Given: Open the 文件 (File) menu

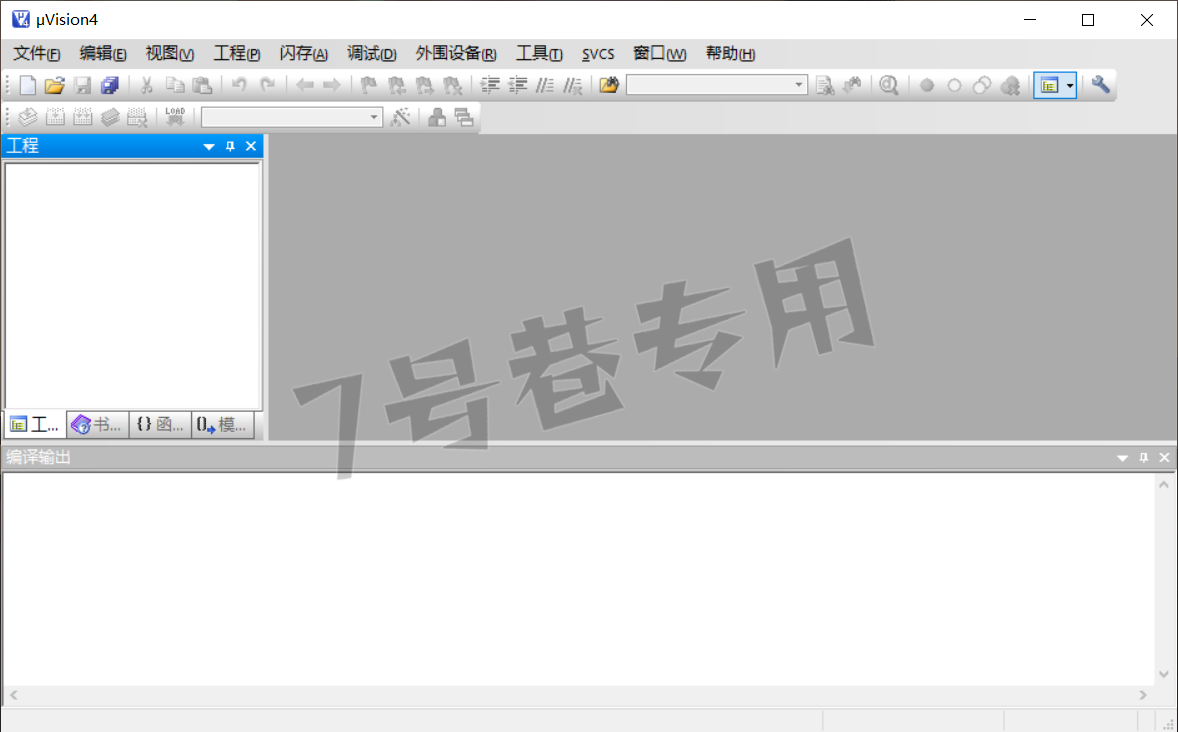Looking at the screenshot, I should [37, 53].
